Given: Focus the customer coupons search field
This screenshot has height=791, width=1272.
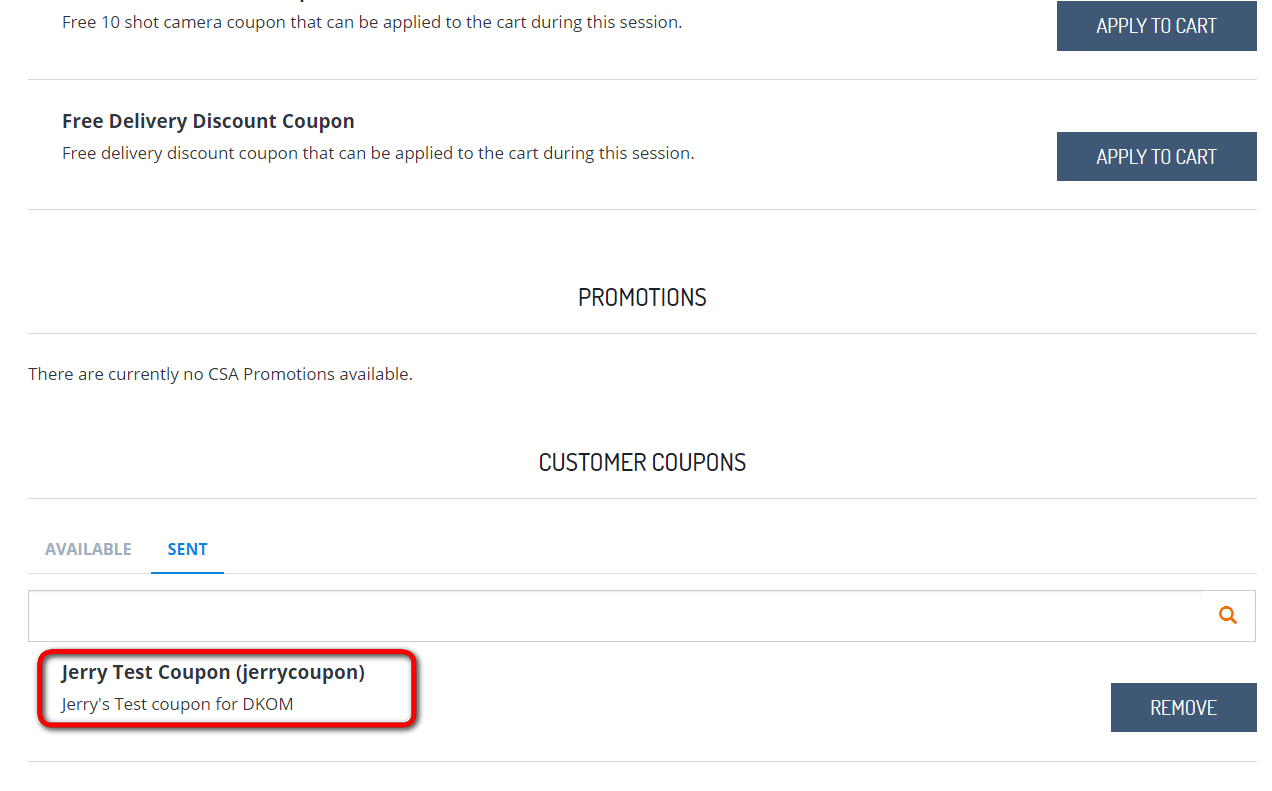Looking at the screenshot, I should [x=616, y=616].
